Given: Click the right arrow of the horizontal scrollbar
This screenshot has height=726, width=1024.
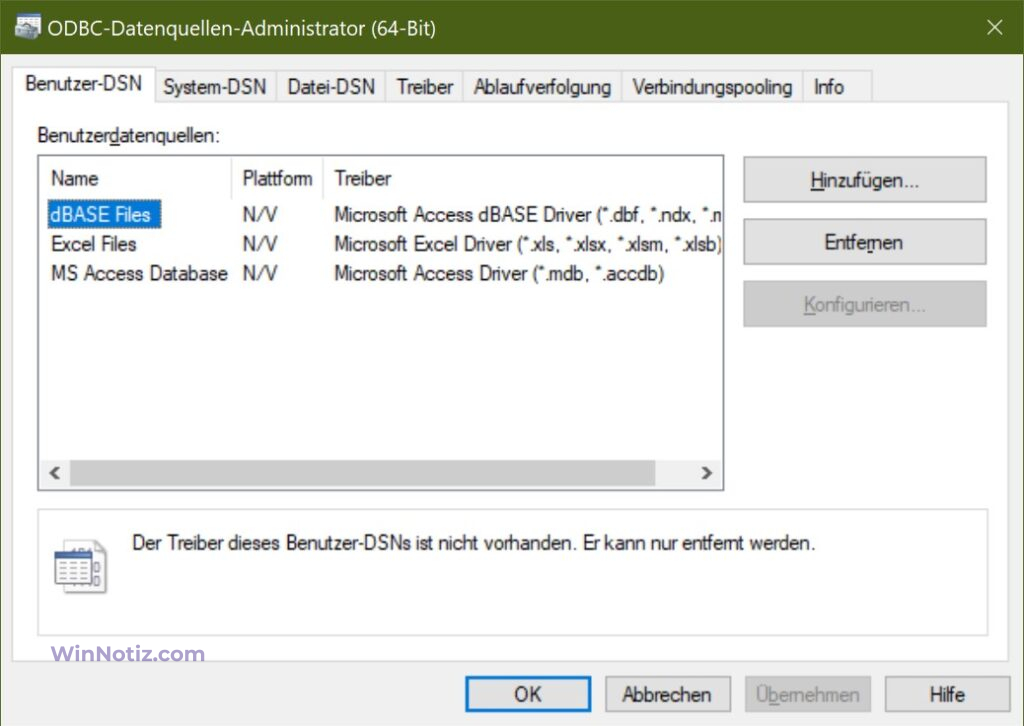Looking at the screenshot, I should [707, 473].
